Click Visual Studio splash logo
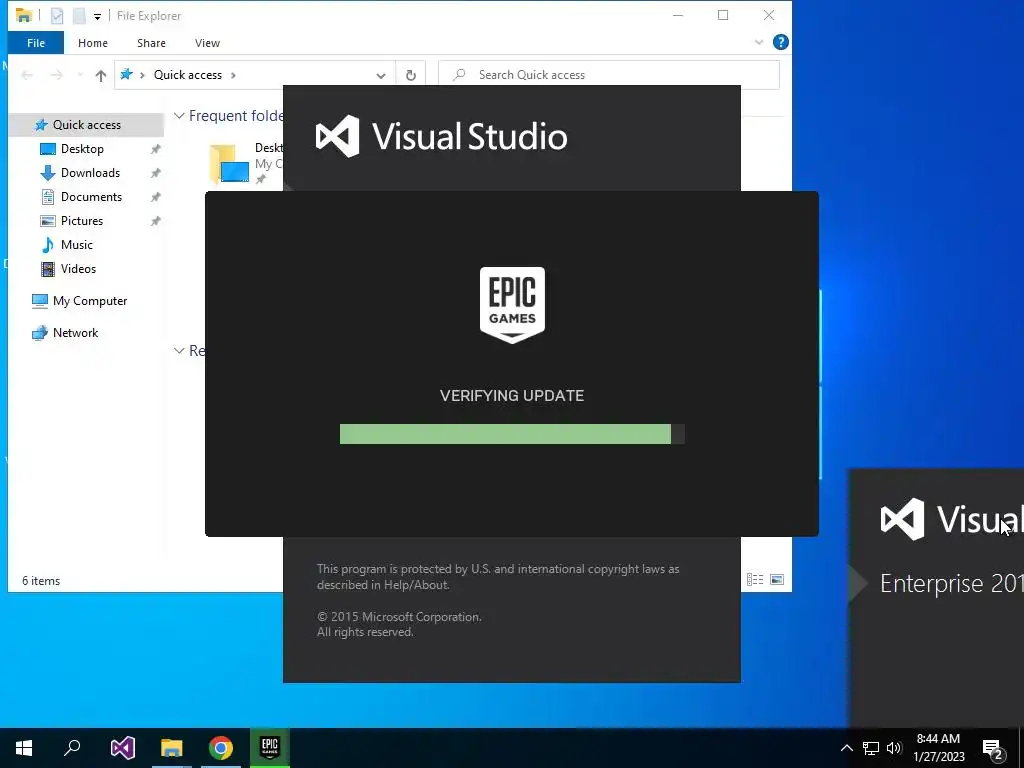The width and height of the screenshot is (1024, 768). [x=441, y=136]
